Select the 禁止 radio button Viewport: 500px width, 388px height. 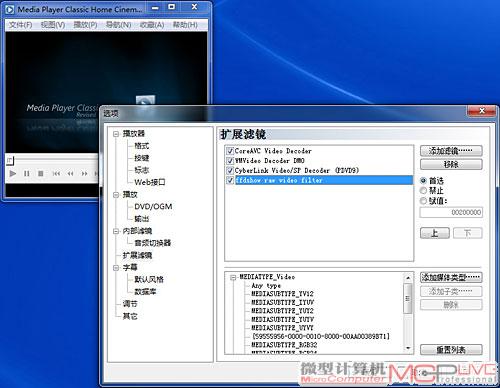point(424,191)
